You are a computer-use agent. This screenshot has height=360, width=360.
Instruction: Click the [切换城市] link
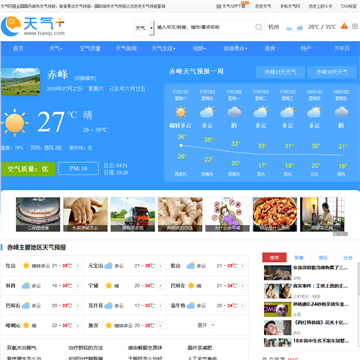85,78
